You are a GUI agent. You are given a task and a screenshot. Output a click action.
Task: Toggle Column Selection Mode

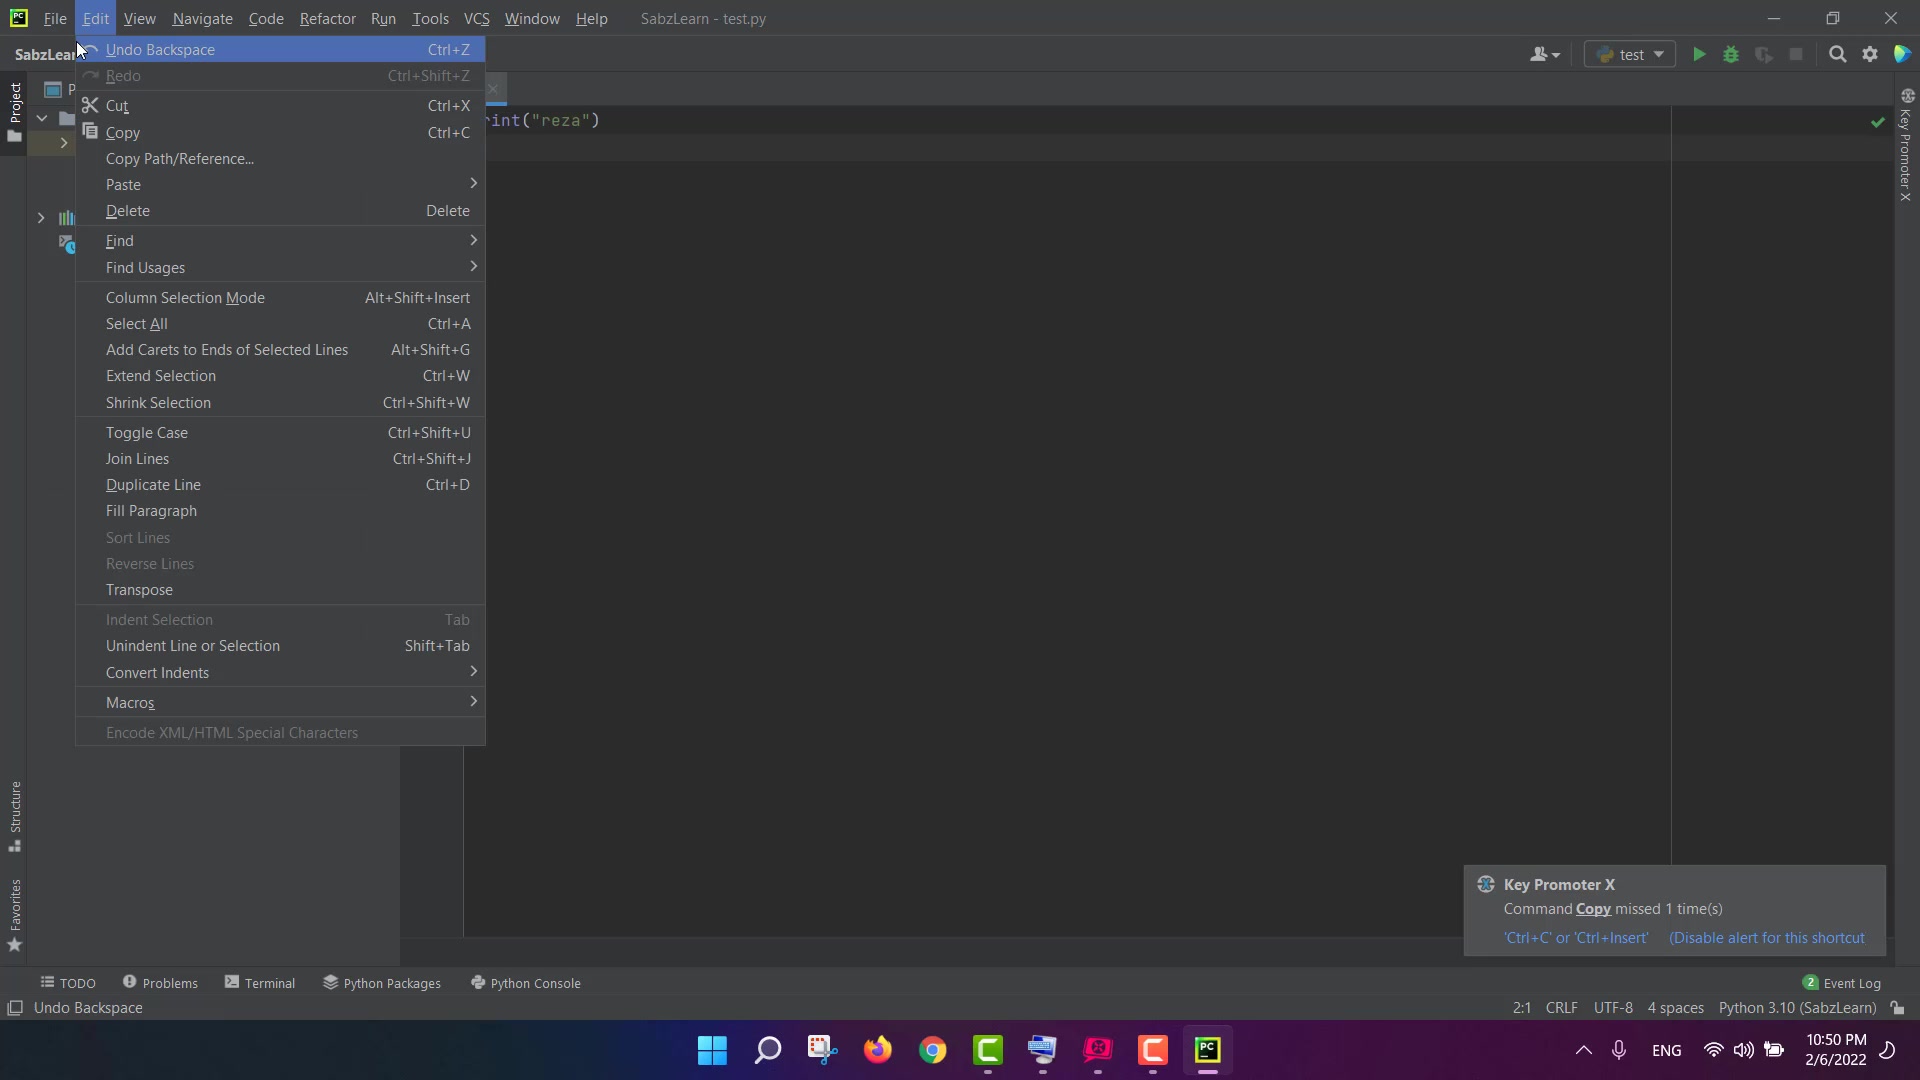186,298
